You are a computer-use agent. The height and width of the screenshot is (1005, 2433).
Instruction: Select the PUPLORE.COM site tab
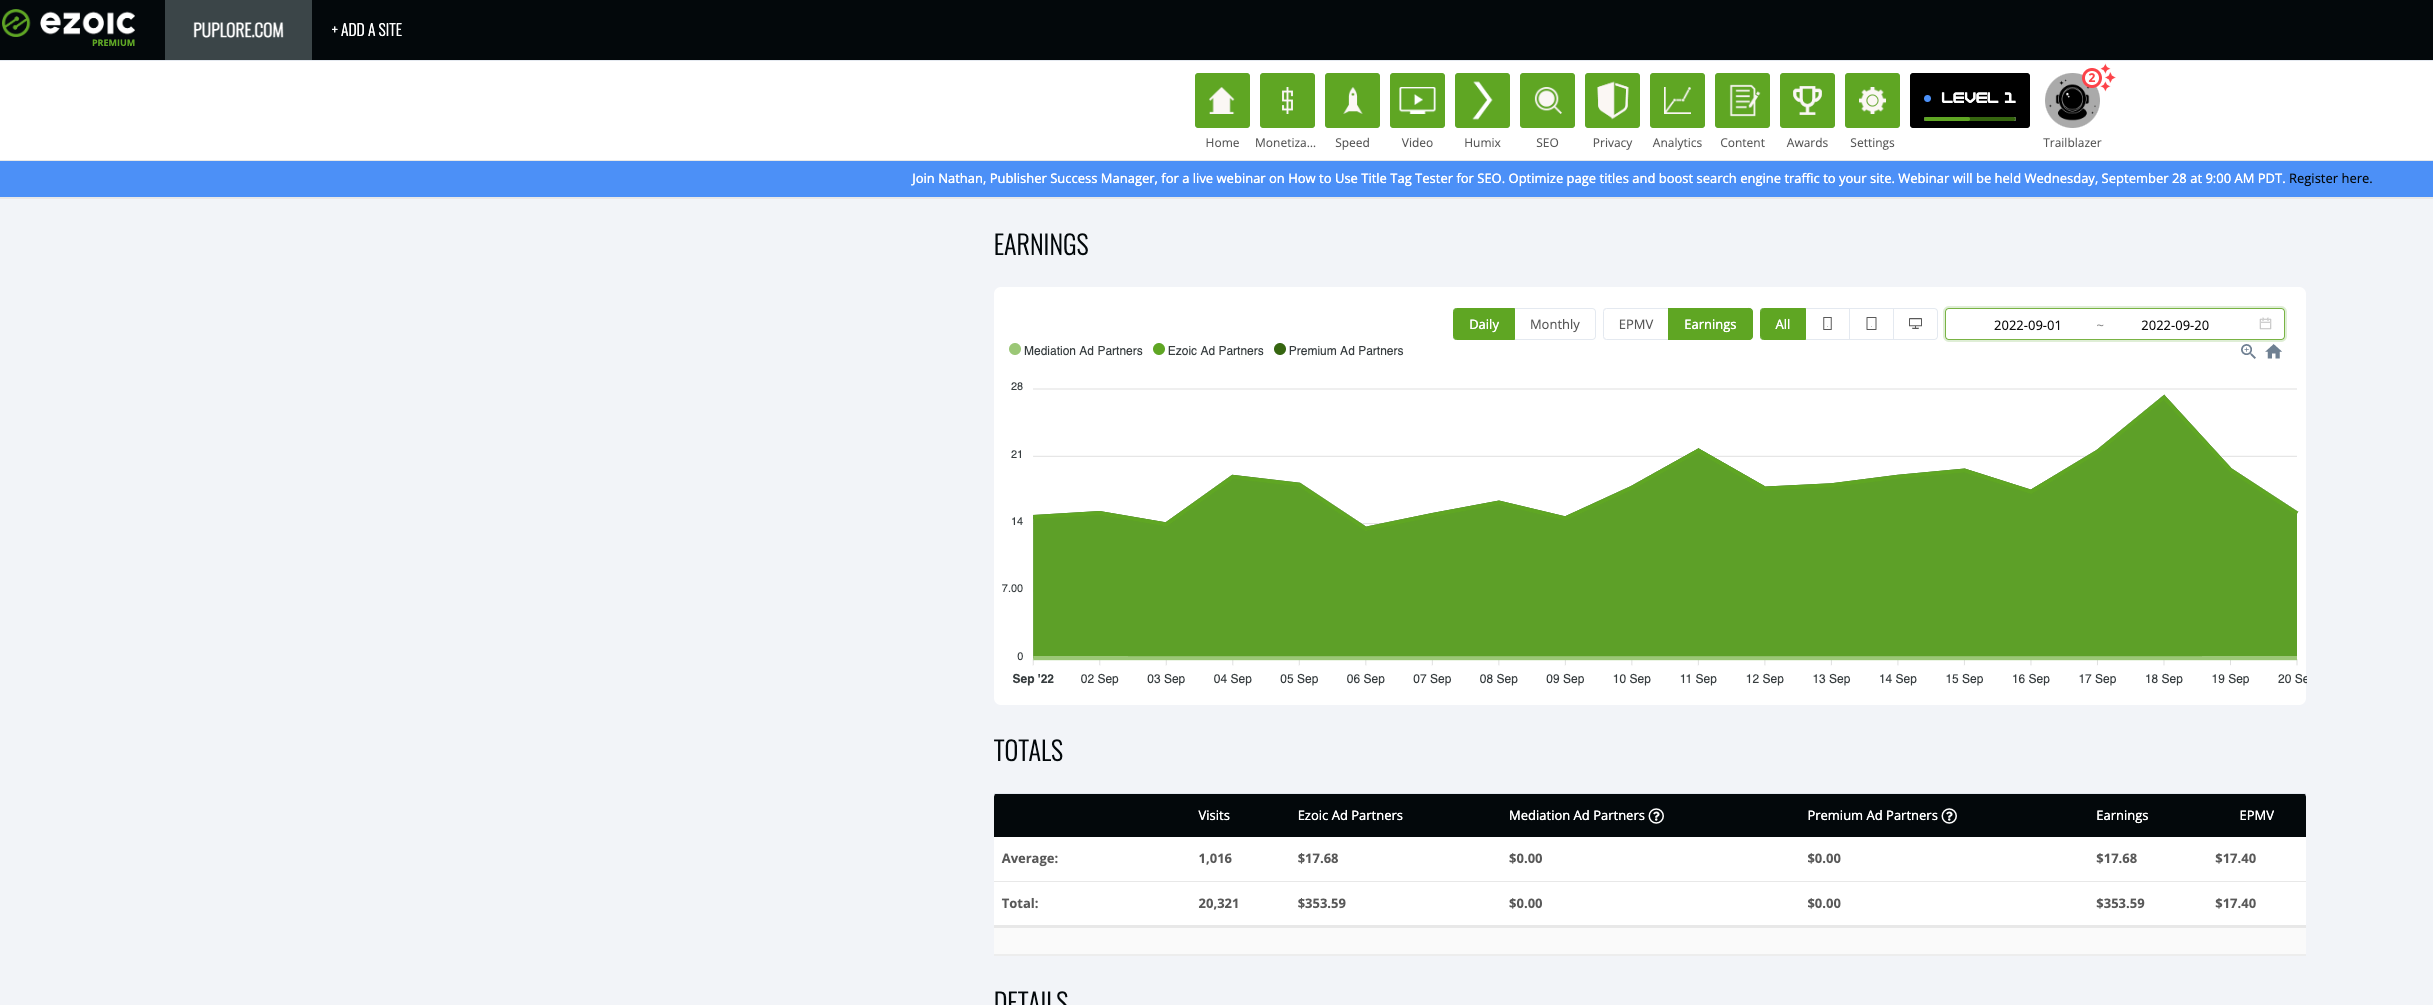pos(238,30)
